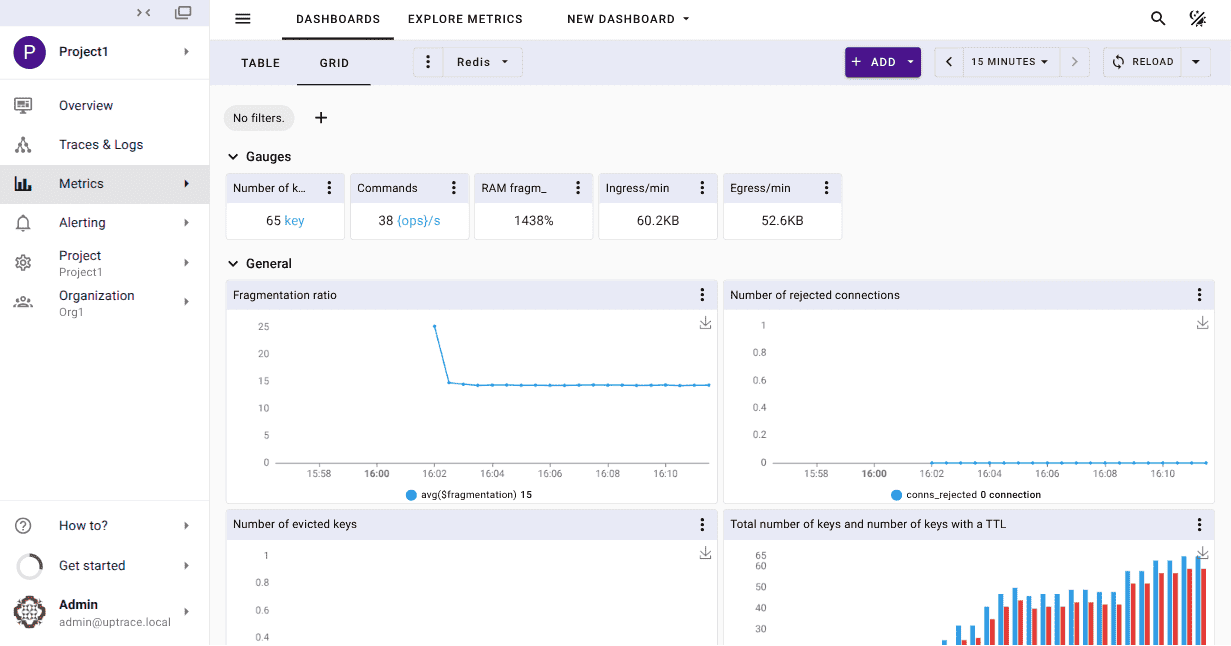Open the RAM fragmentation gauge kebab menu
This screenshot has width=1231, height=646.
[x=577, y=188]
